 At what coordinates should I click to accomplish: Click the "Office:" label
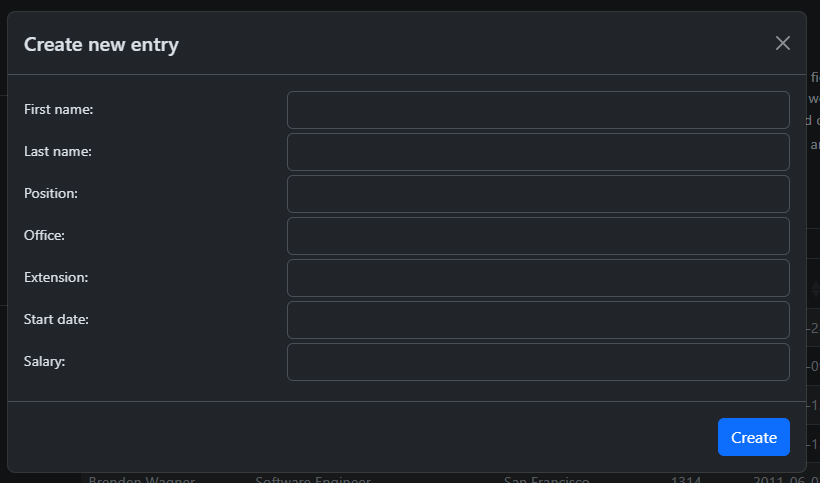coord(45,235)
